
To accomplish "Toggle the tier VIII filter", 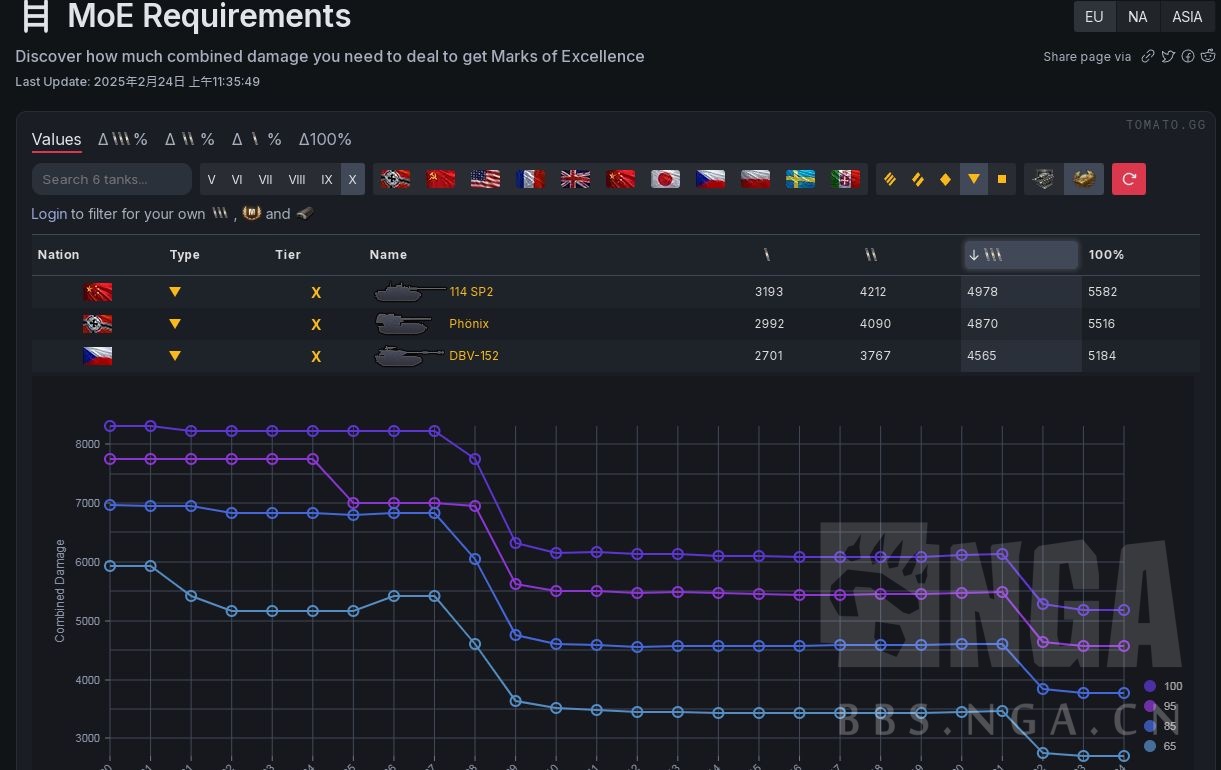I will coord(297,180).
